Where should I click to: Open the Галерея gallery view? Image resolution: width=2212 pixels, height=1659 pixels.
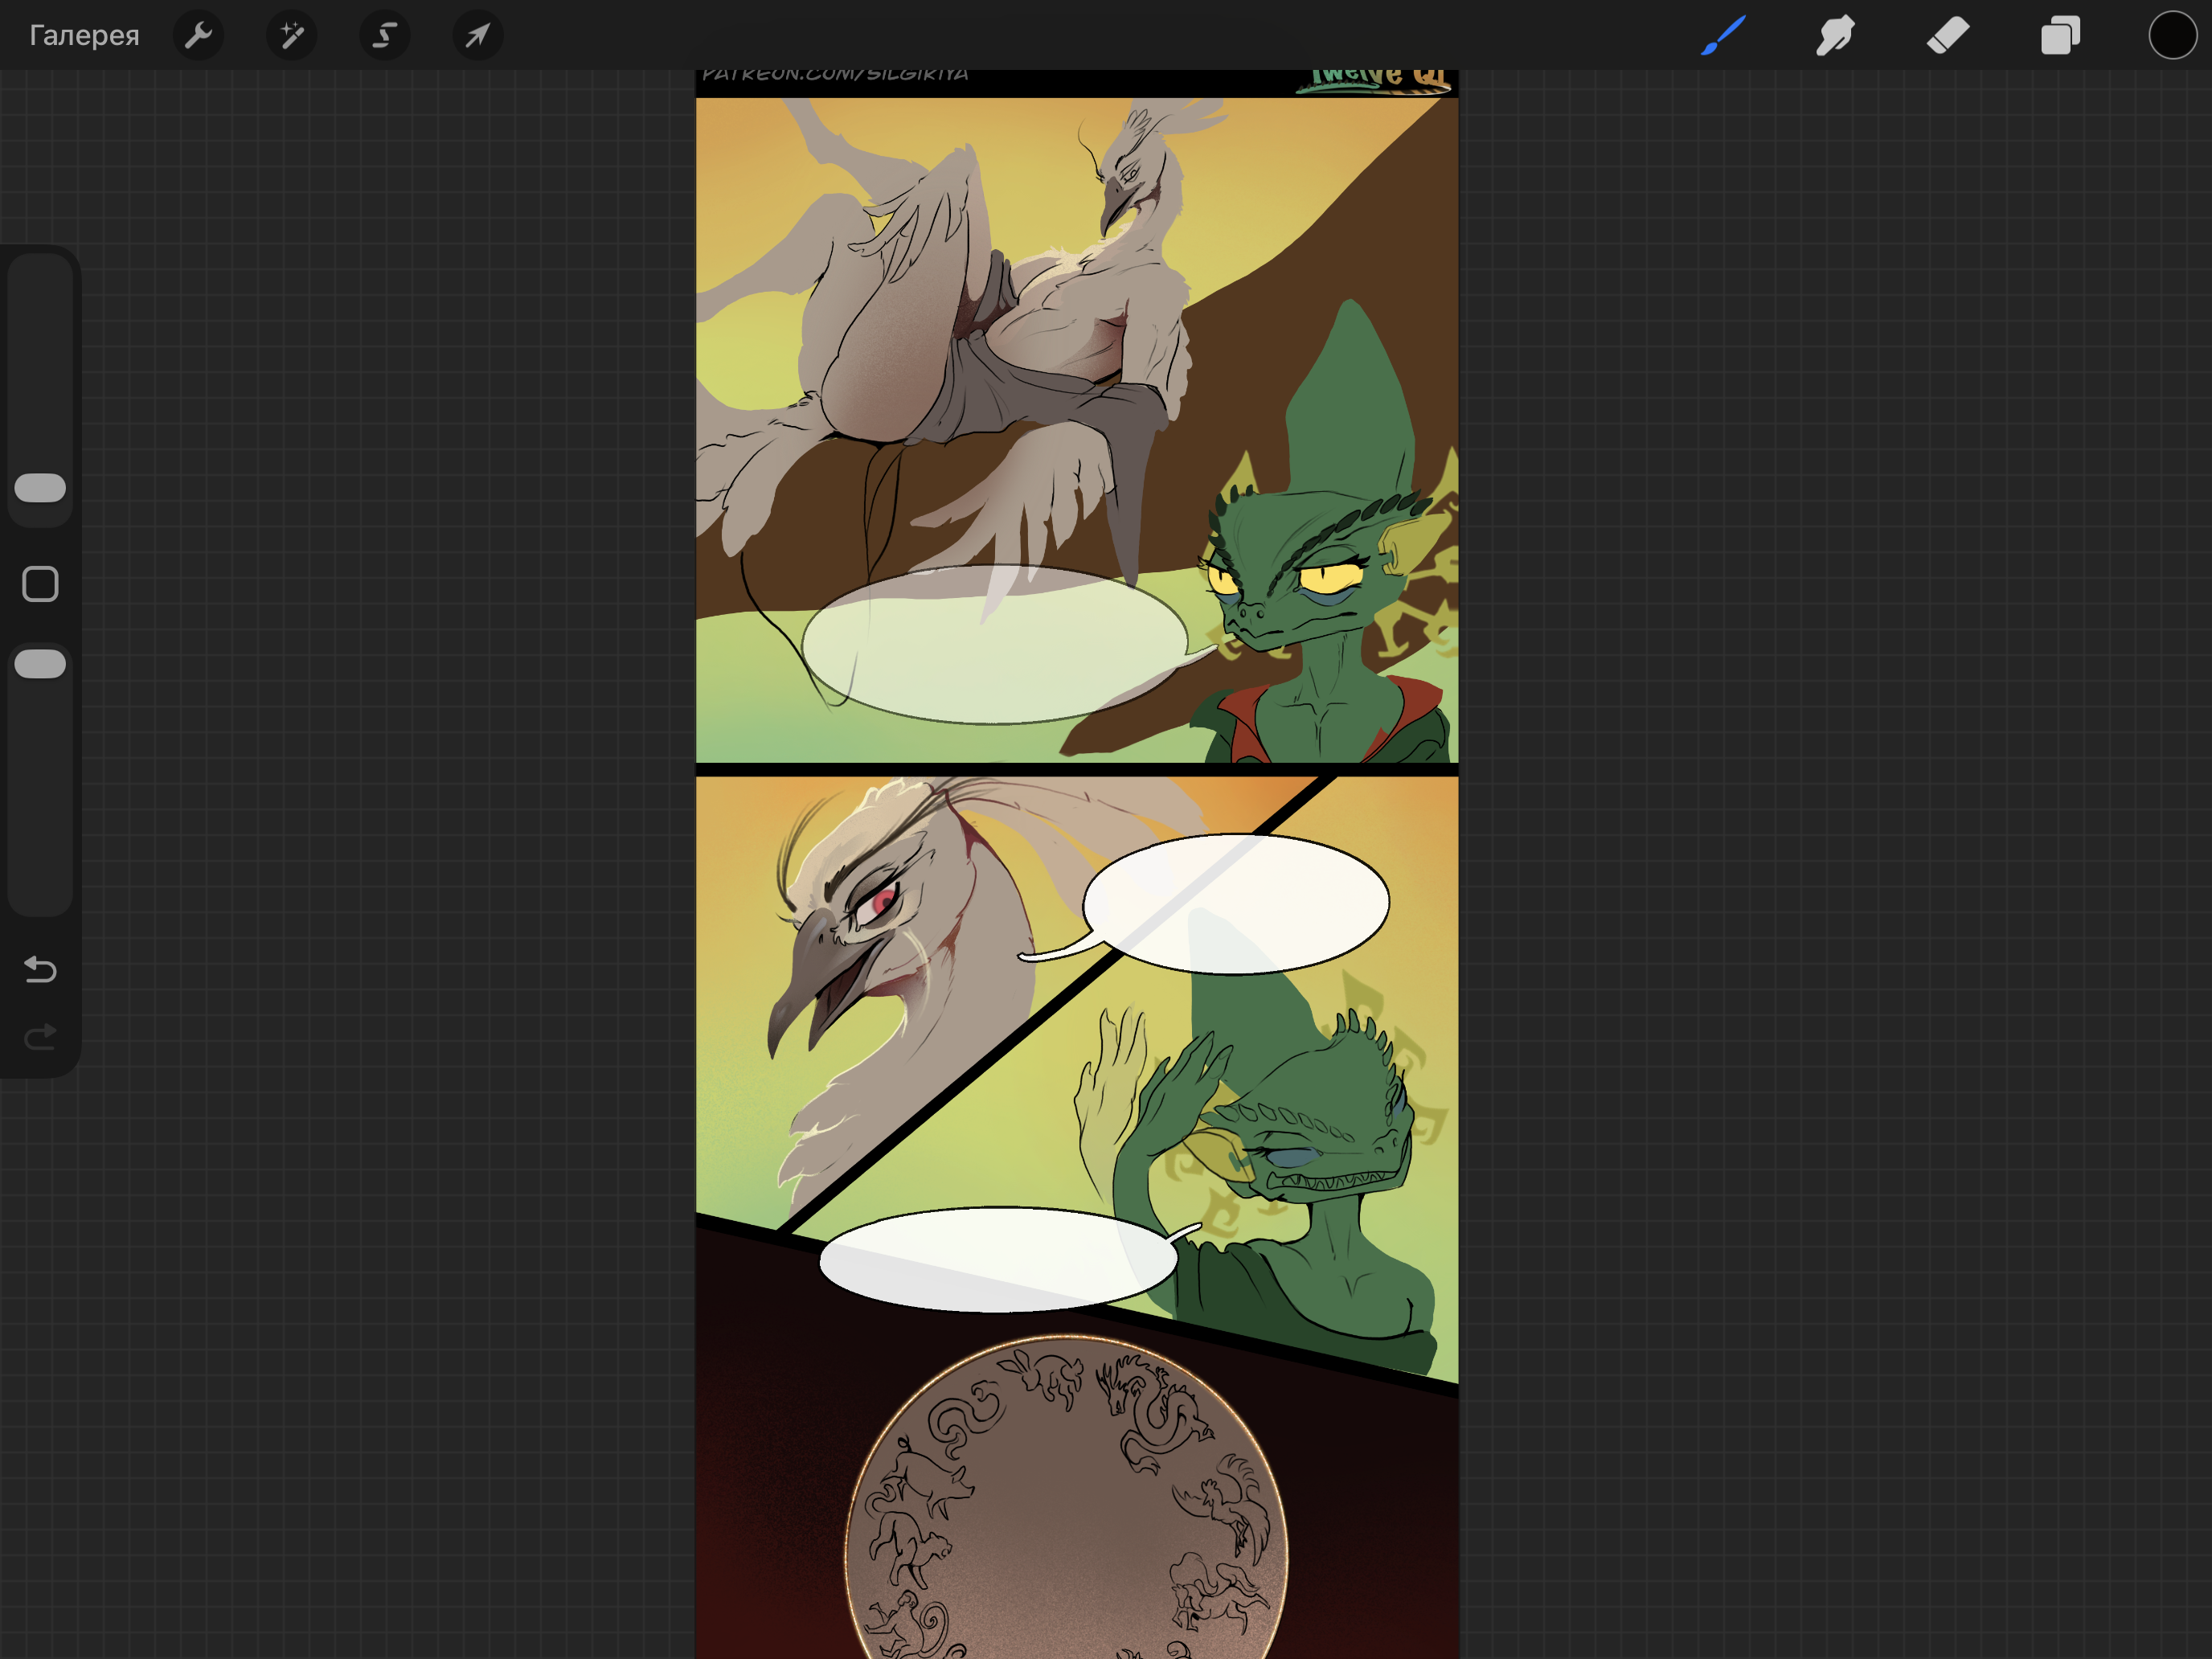(84, 36)
